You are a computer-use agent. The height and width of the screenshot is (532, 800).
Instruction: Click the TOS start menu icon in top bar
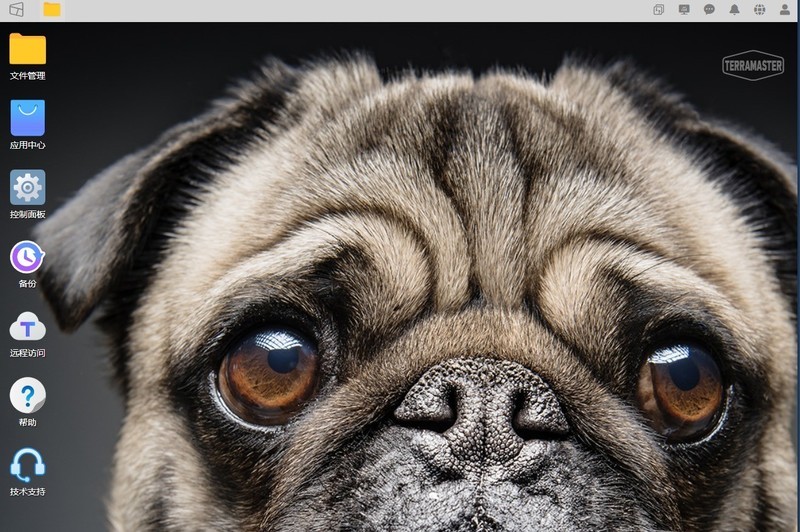[x=16, y=9]
